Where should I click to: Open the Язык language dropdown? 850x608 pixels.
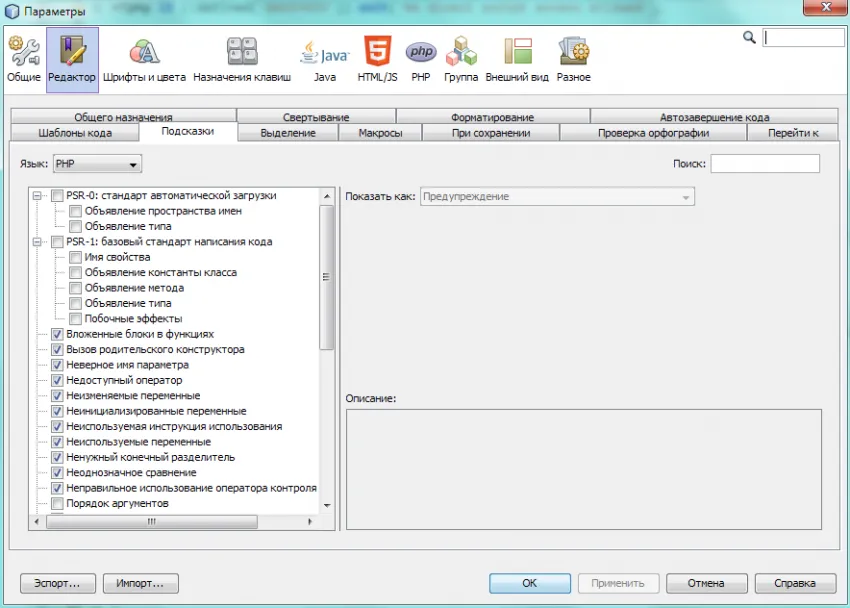click(x=97, y=163)
